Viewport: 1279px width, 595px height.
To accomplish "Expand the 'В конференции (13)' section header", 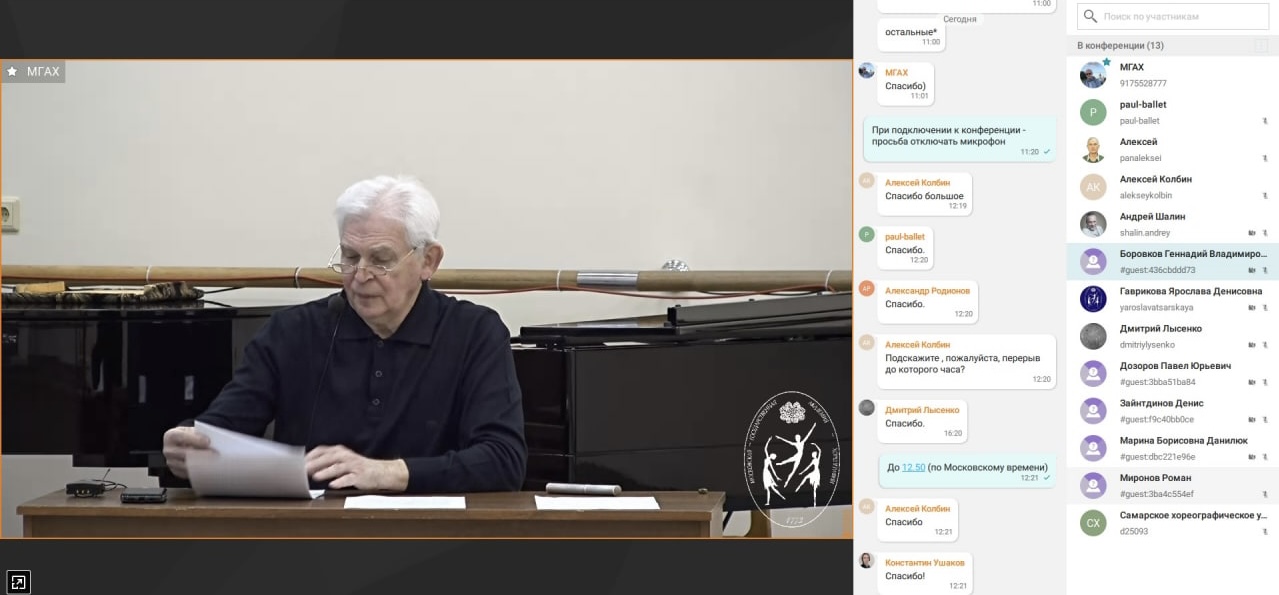I will click(1120, 46).
